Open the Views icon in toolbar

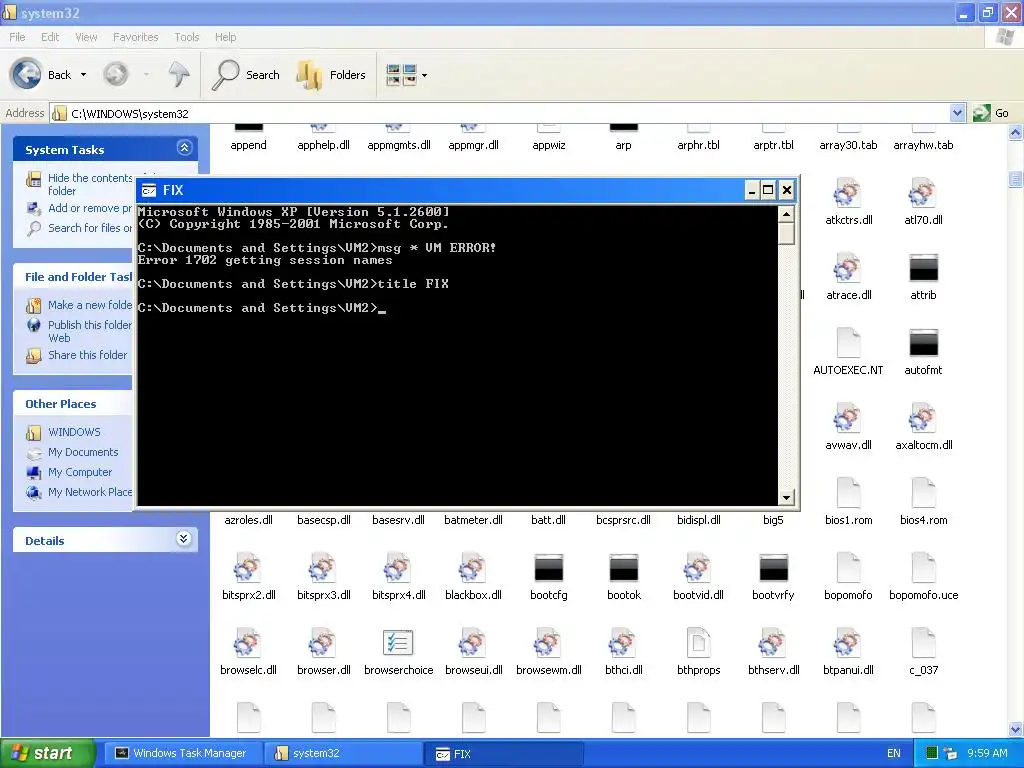pyautogui.click(x=401, y=74)
